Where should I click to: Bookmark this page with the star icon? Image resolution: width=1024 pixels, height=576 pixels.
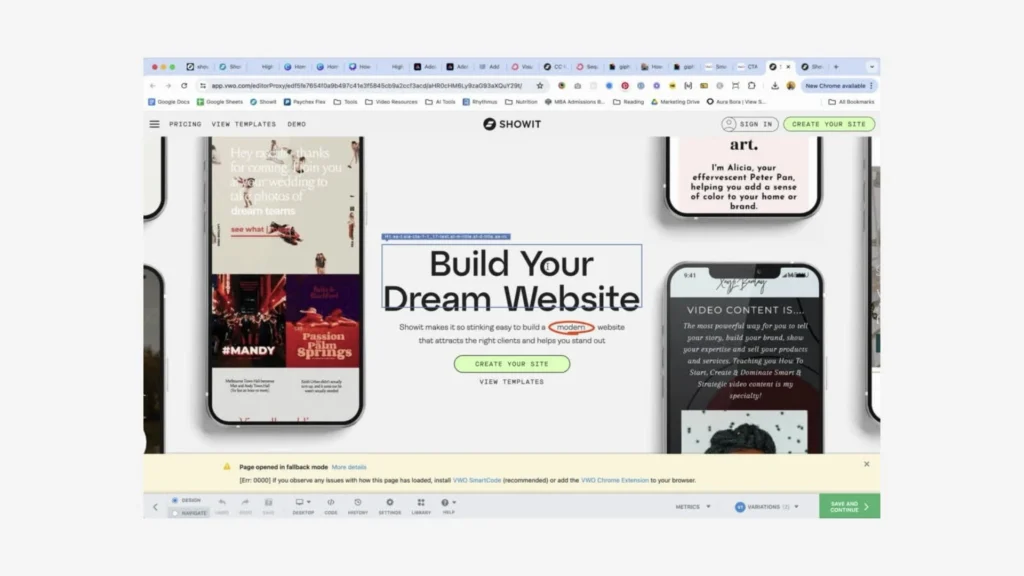coord(540,86)
